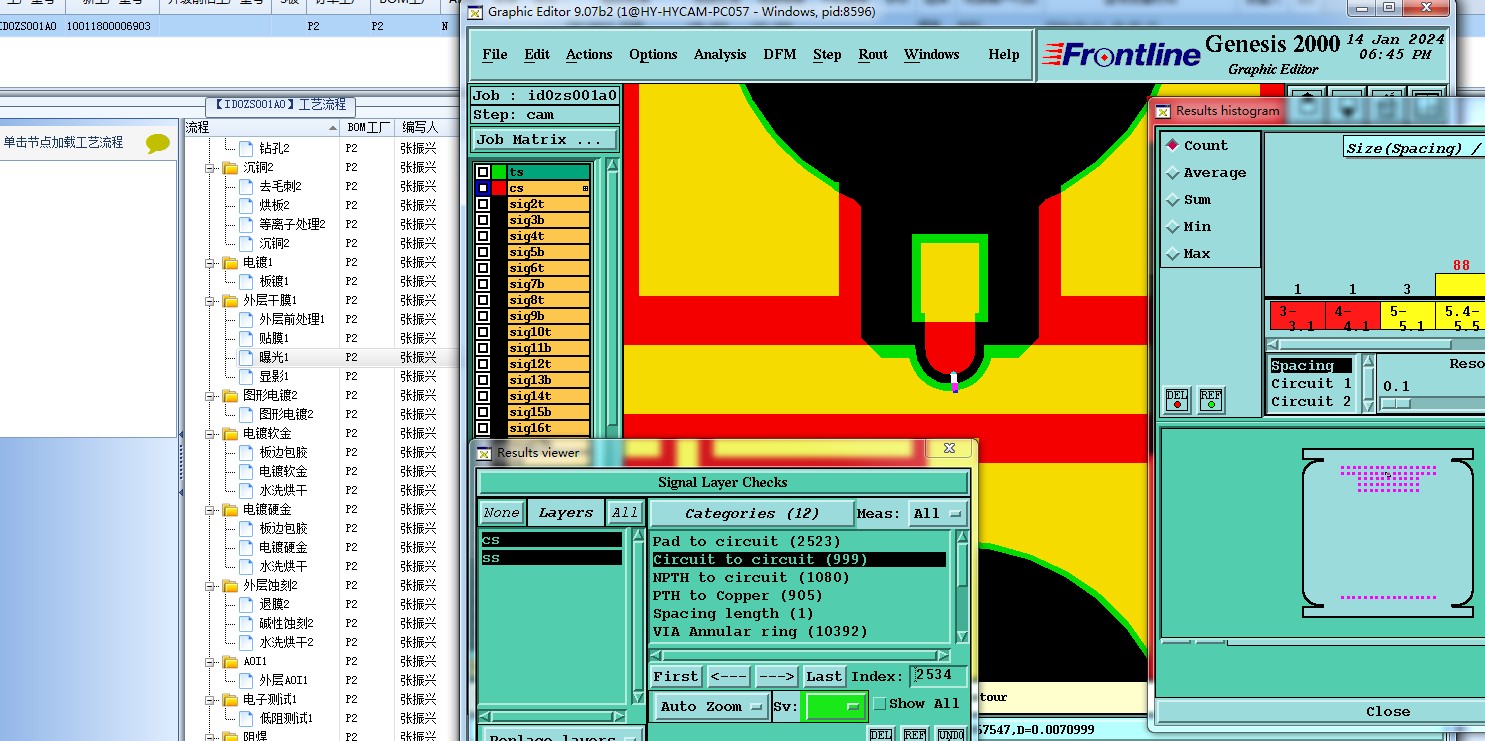Select the Max radio option
The height and width of the screenshot is (741, 1485).
tap(1173, 254)
